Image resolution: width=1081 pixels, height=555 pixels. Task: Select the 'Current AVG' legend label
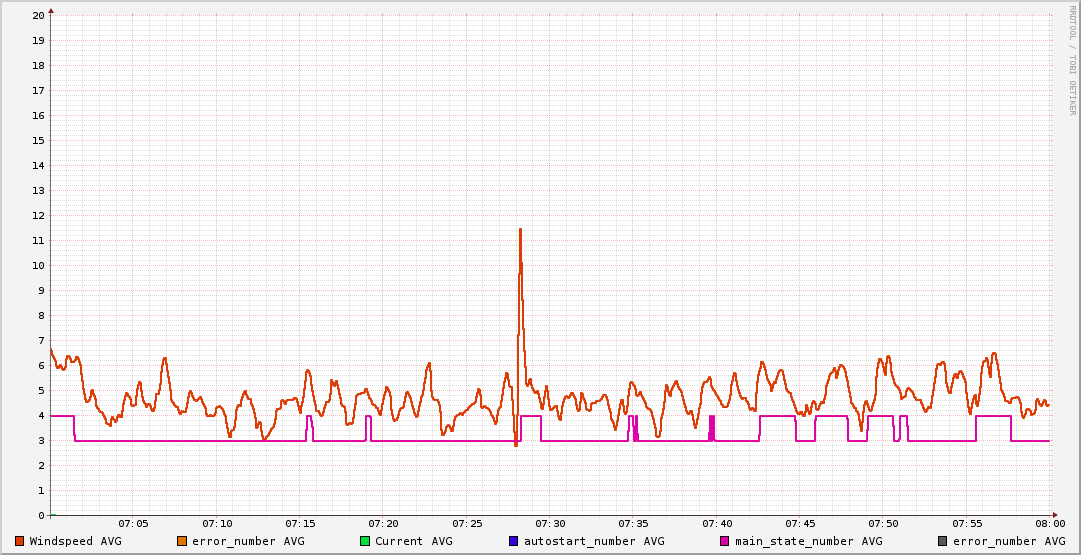[x=414, y=541]
